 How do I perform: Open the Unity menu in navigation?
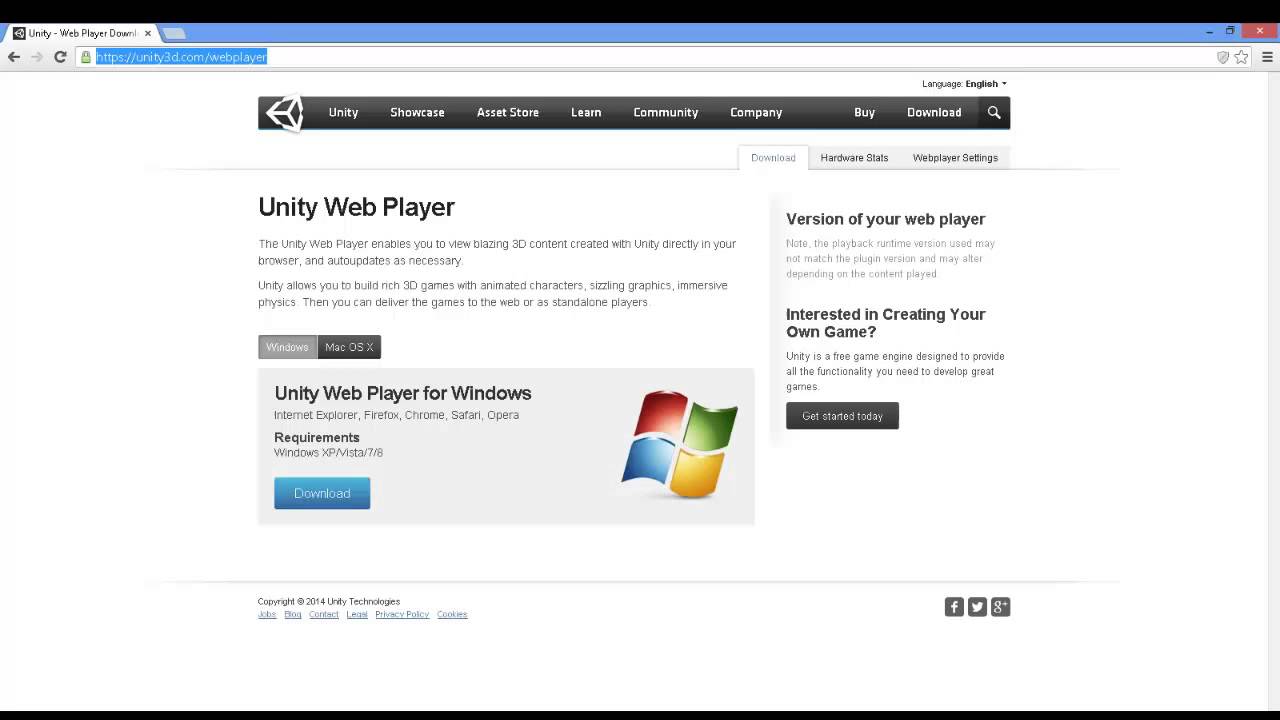click(x=343, y=112)
